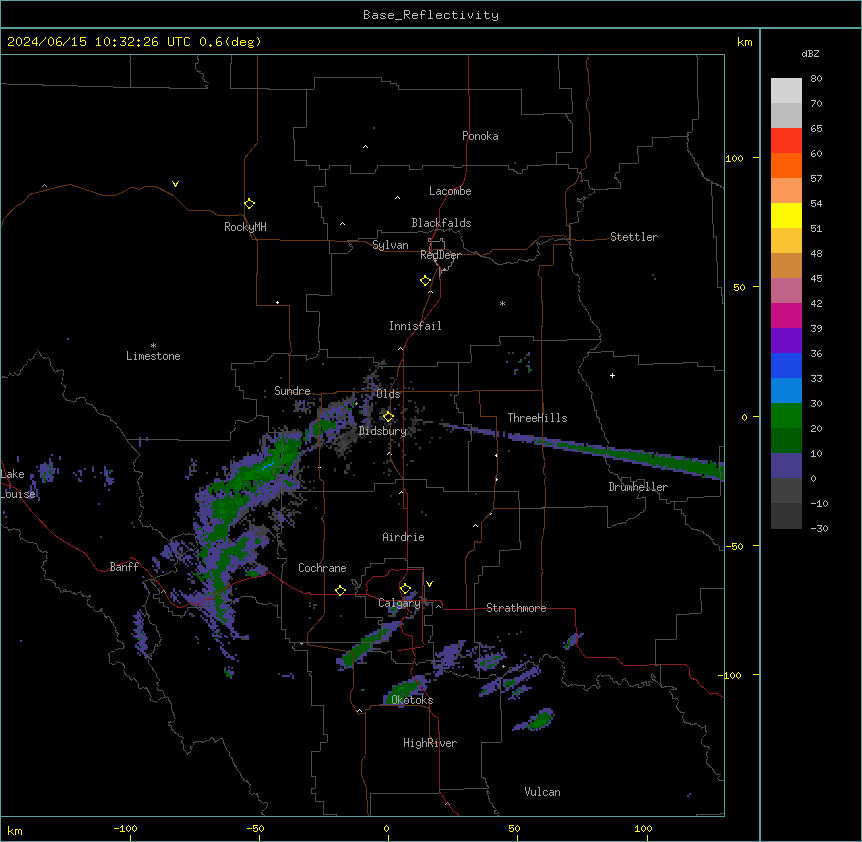Select the violet 36-39 dBZ legend swatch
Screen dimensions: 862x842
coord(786,341)
